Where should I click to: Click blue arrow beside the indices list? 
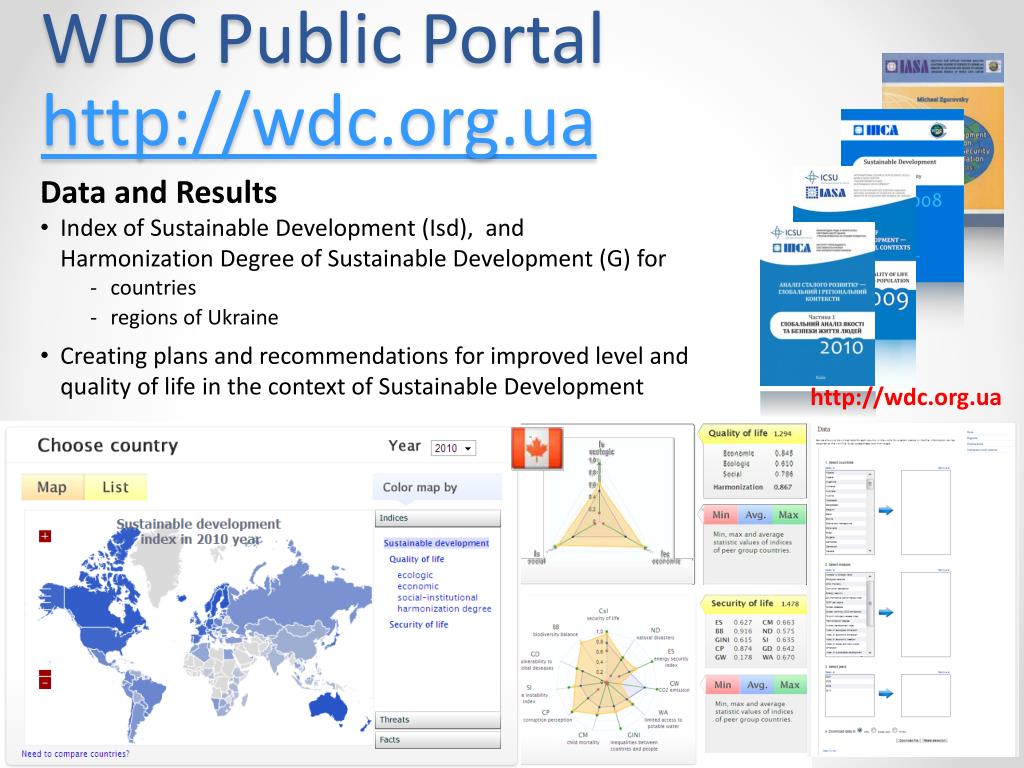point(886,613)
